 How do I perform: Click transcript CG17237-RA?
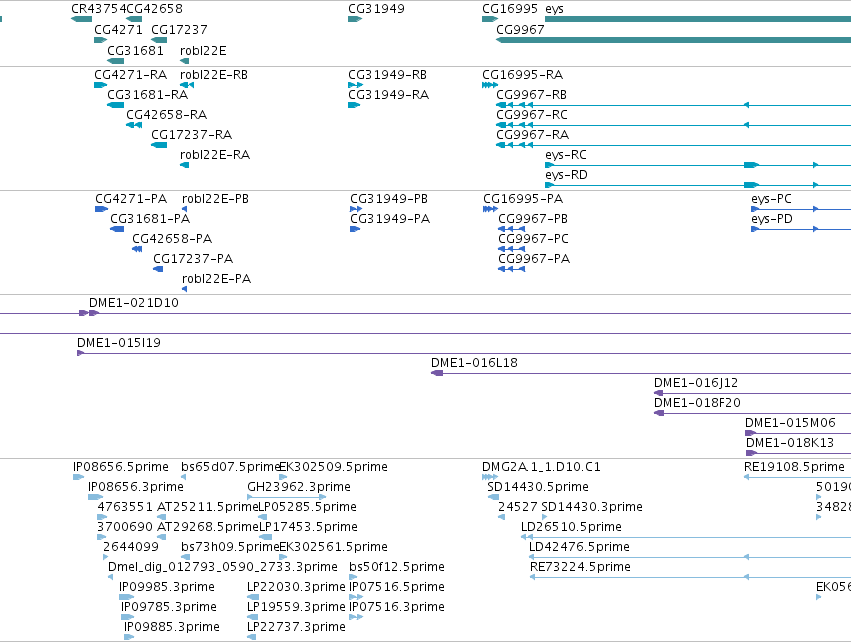(192, 135)
